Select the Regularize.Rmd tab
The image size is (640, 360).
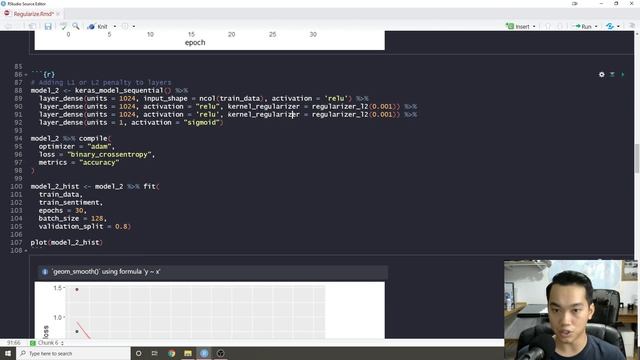point(33,14)
